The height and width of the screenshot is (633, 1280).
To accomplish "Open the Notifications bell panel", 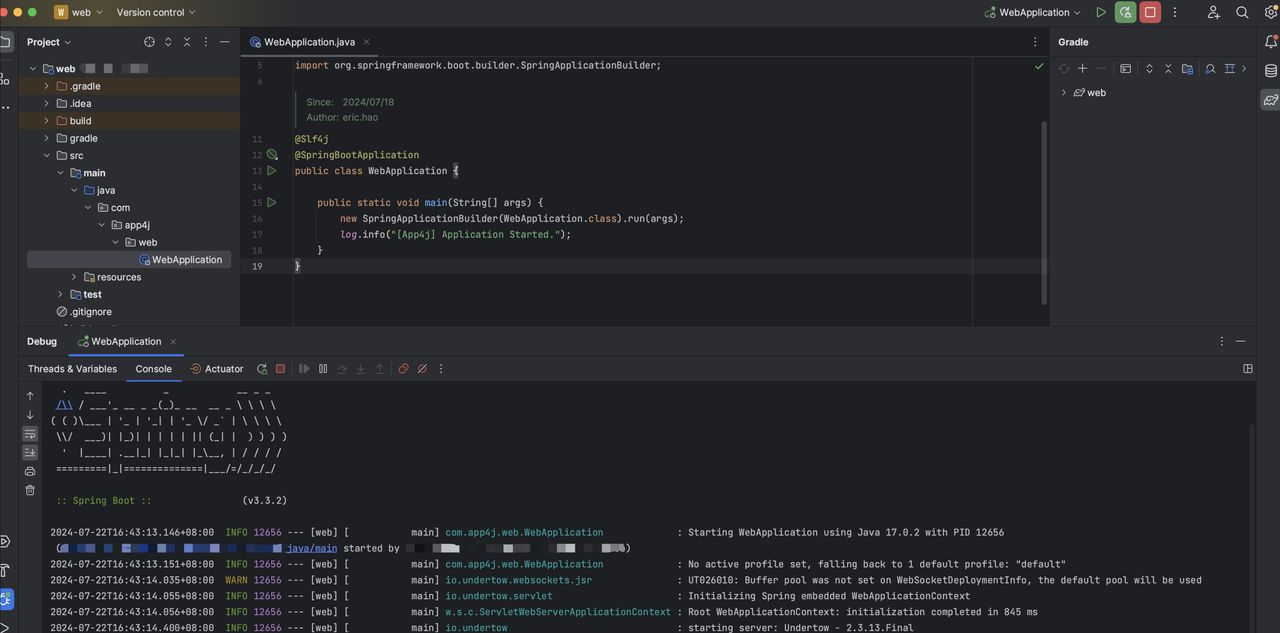I will 1270,42.
